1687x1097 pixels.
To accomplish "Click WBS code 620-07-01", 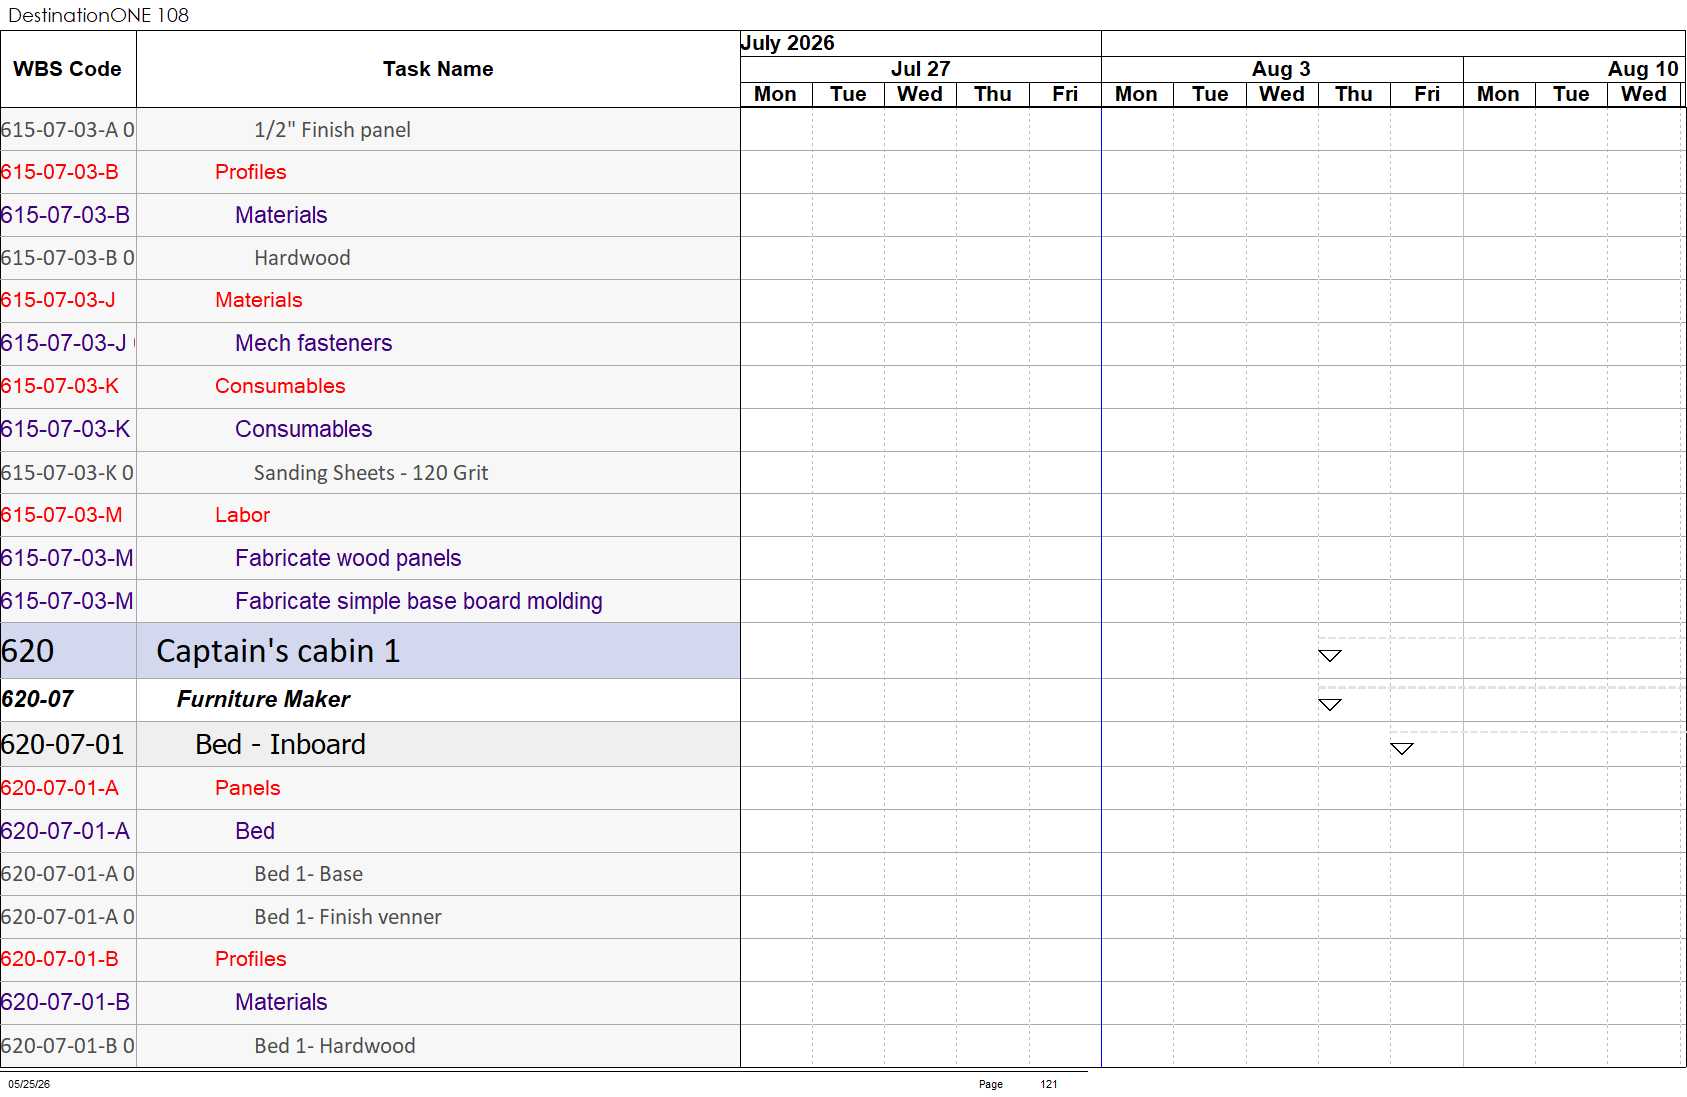I will 63,744.
